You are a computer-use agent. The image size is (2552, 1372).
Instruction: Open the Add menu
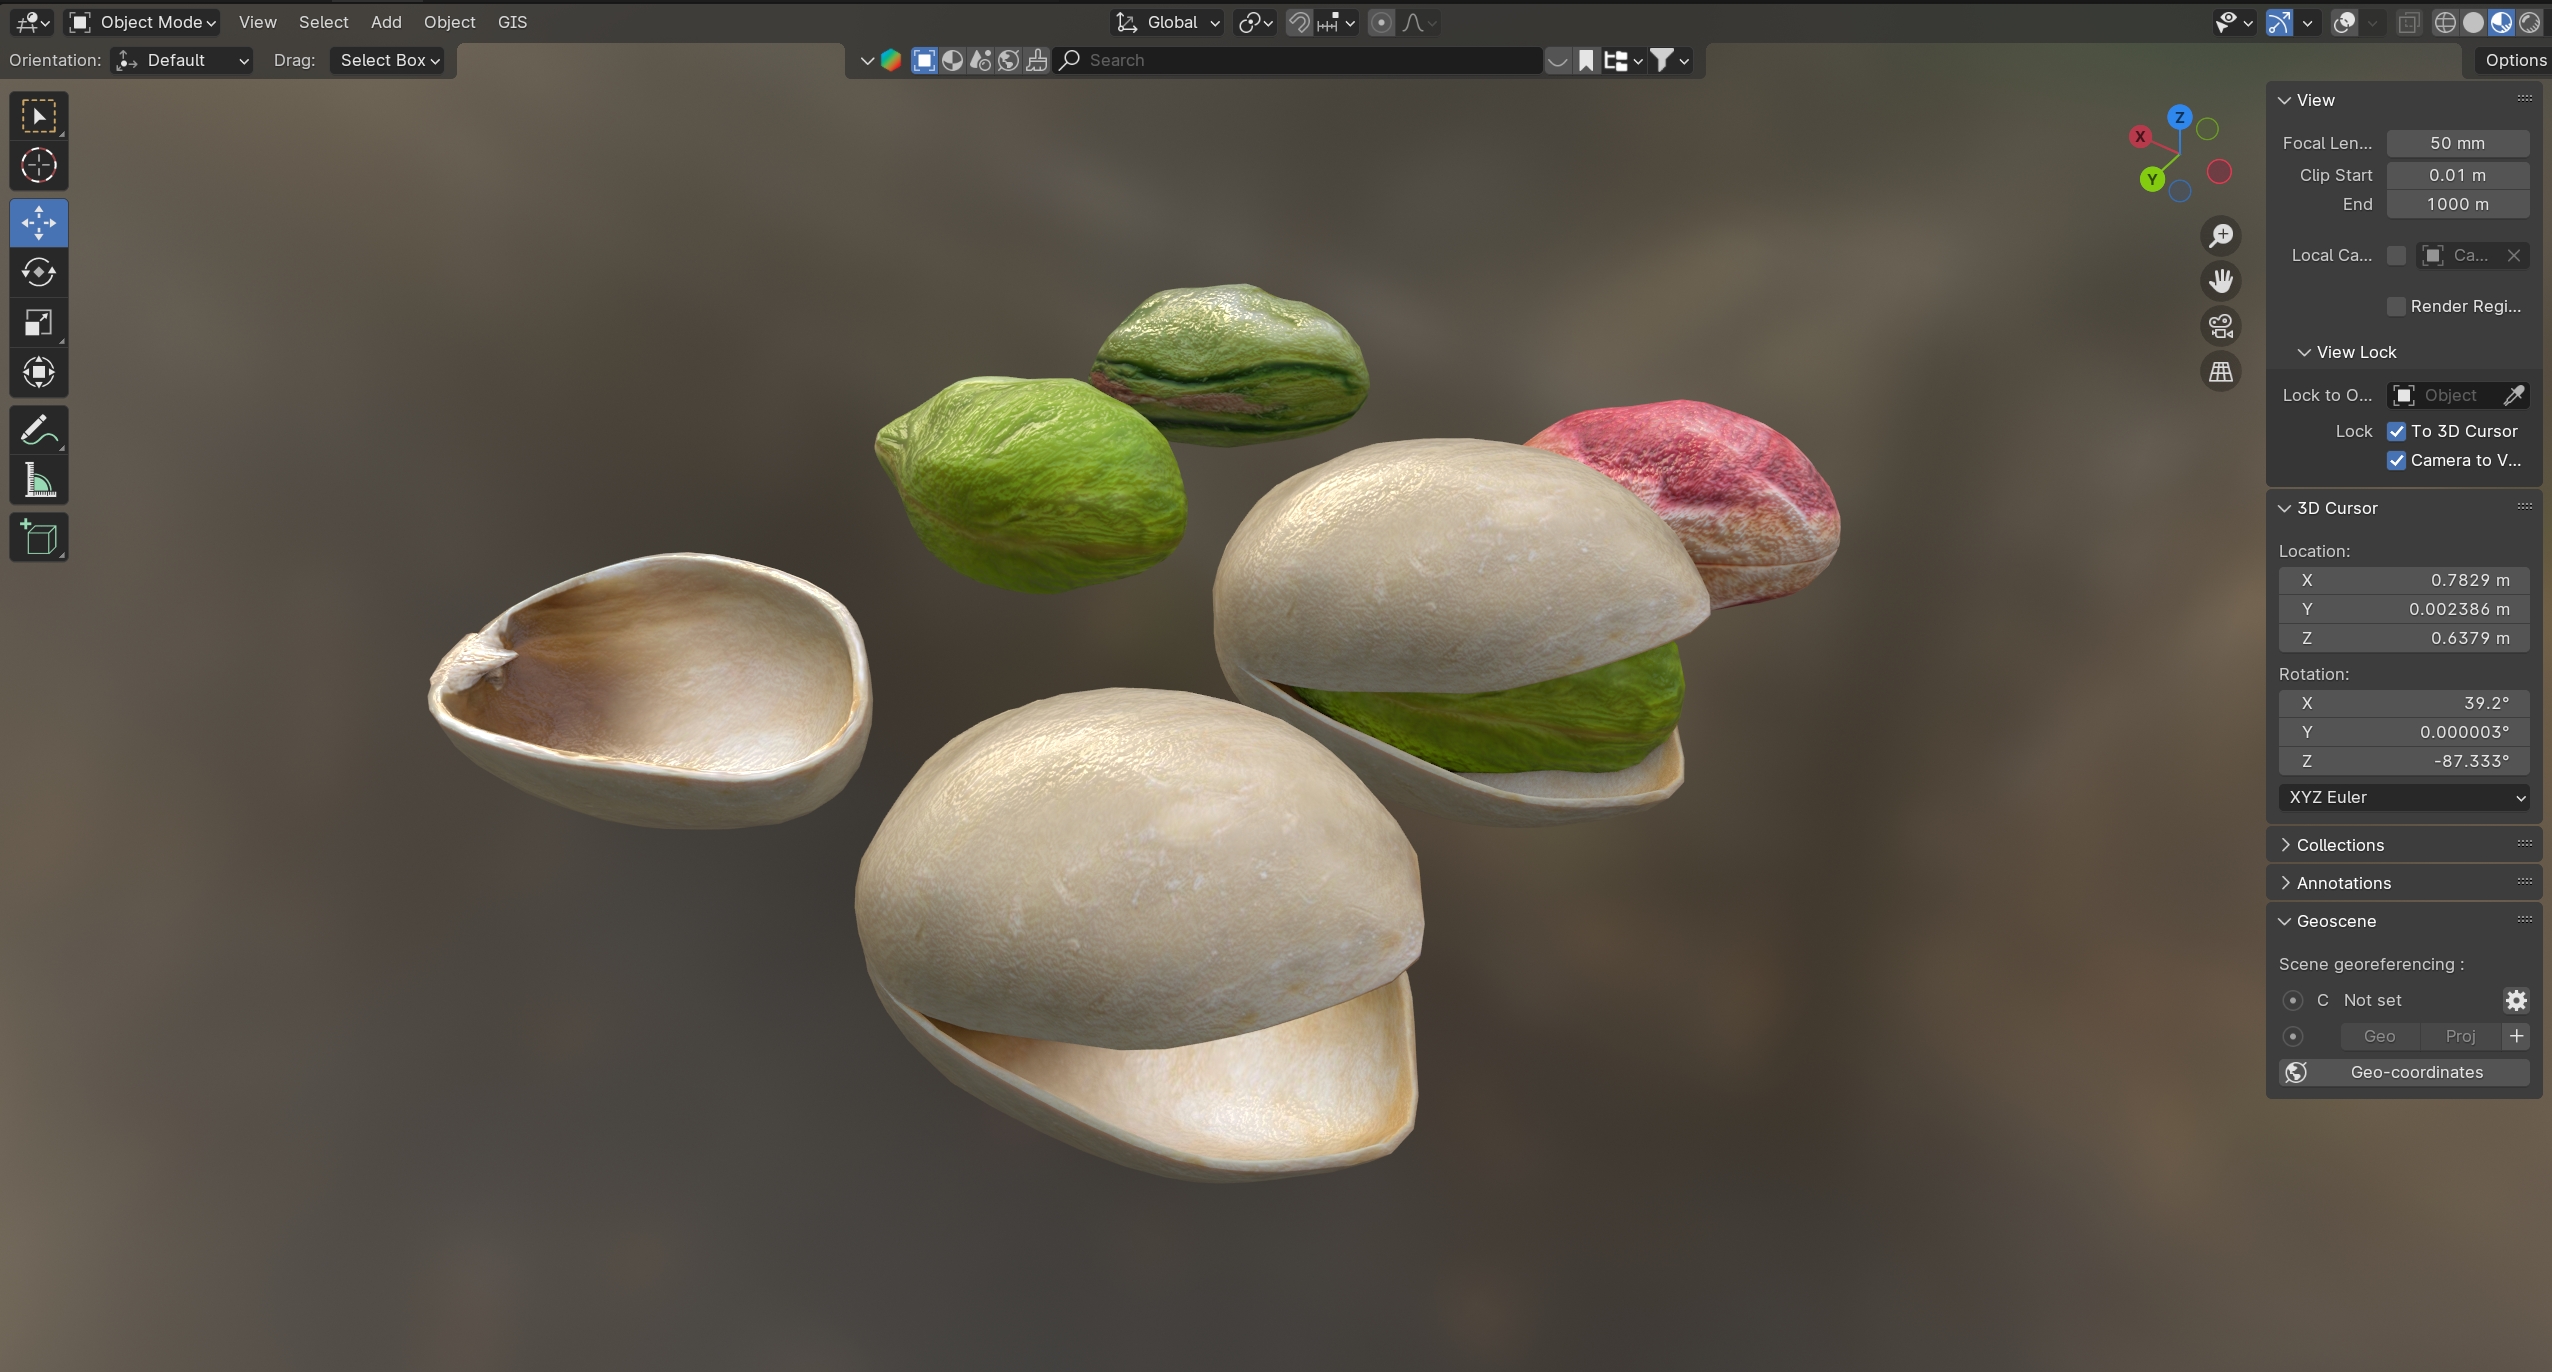(x=386, y=22)
